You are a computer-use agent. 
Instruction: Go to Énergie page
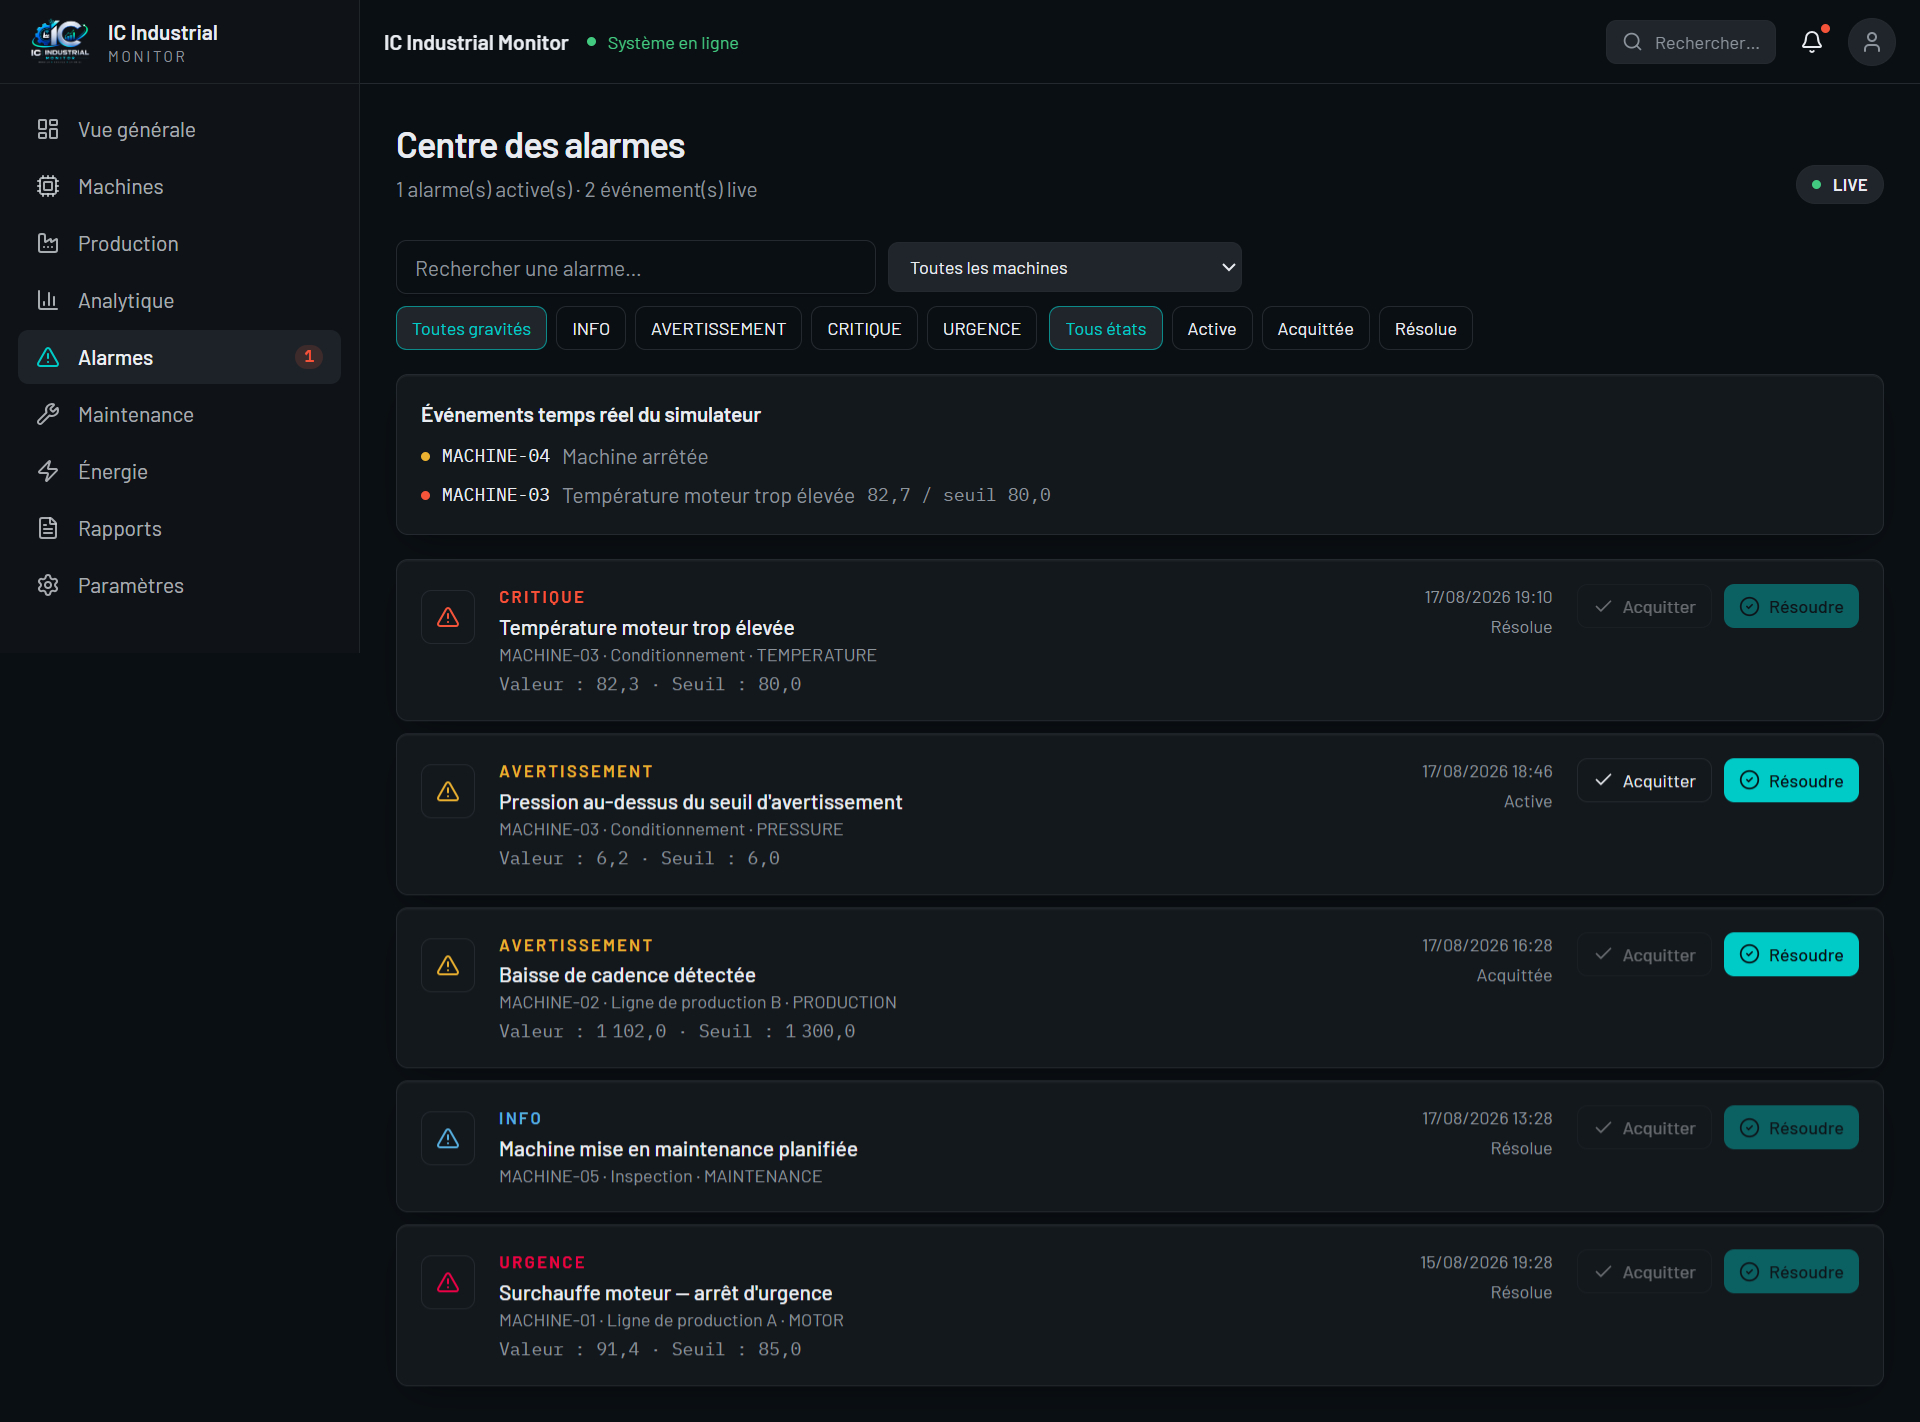click(x=179, y=471)
